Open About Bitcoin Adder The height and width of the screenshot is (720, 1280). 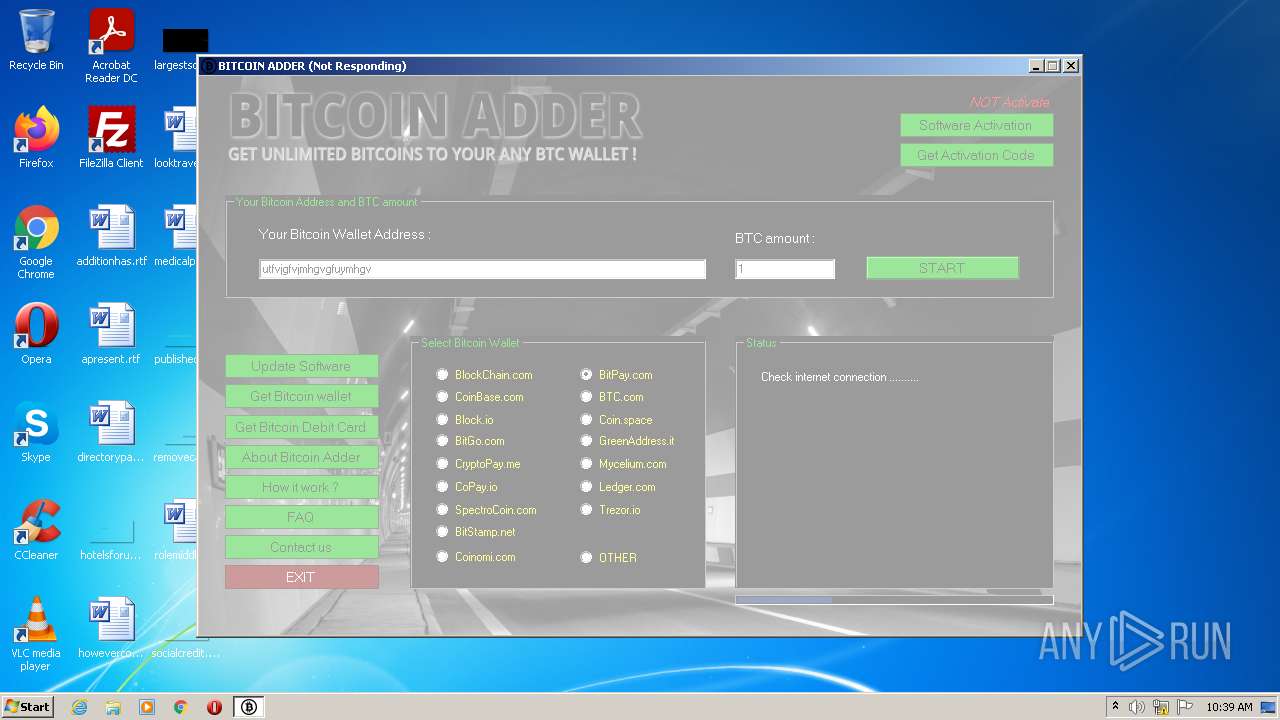301,457
